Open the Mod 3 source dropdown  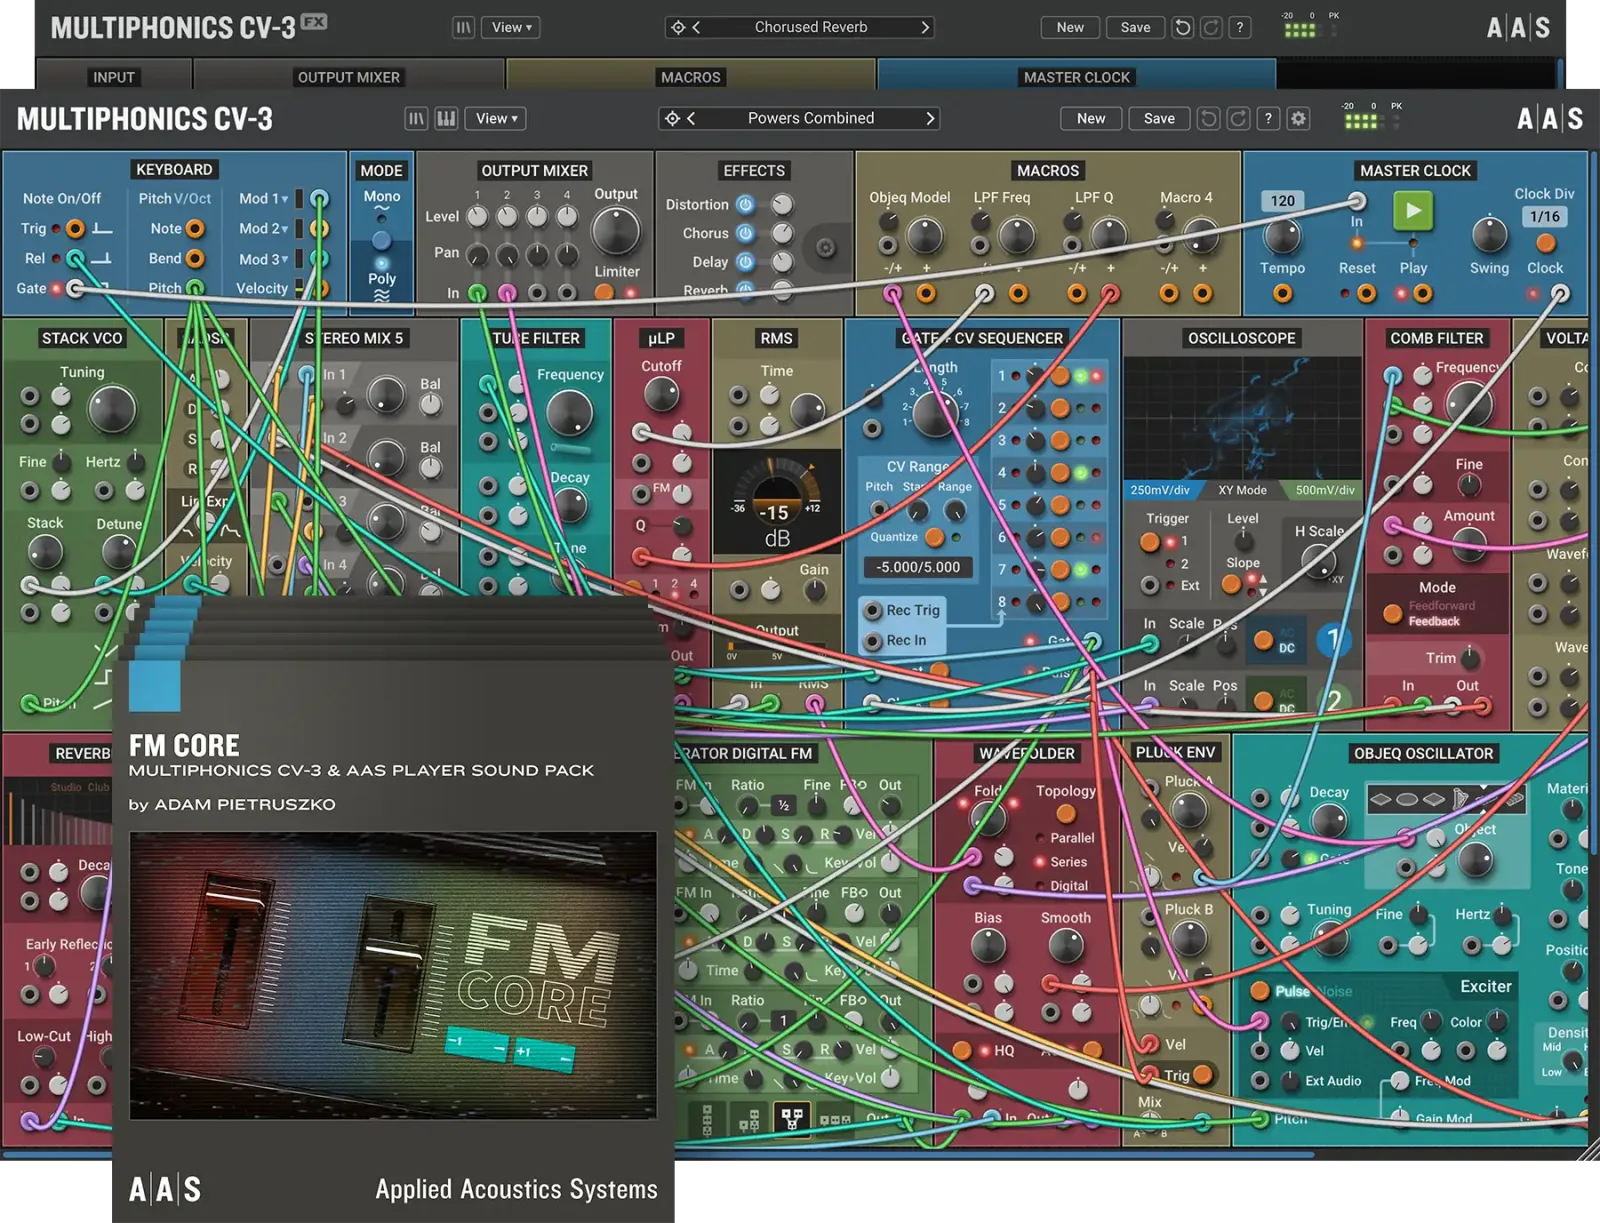pyautogui.click(x=264, y=259)
